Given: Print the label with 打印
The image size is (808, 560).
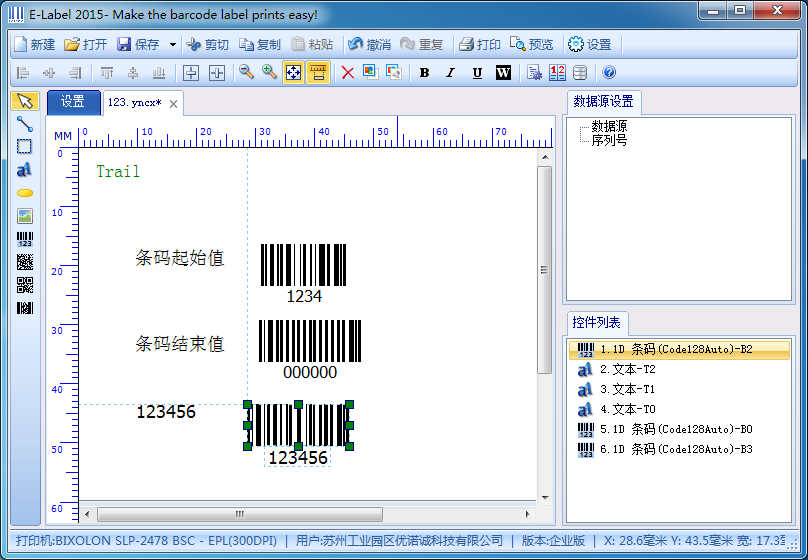Looking at the screenshot, I should click(480, 45).
